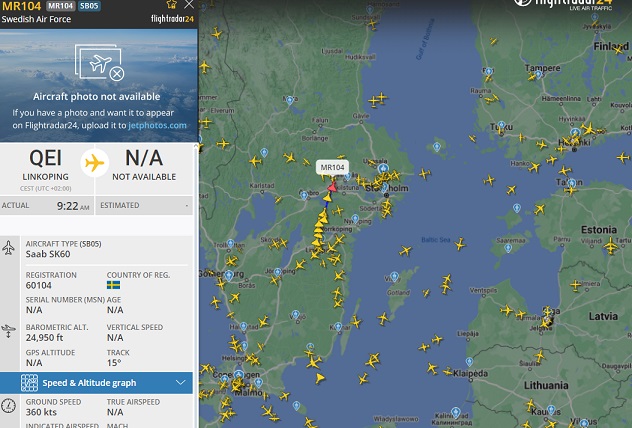Select the red MR104 aircraft on map
The image size is (632, 428).
(332, 187)
